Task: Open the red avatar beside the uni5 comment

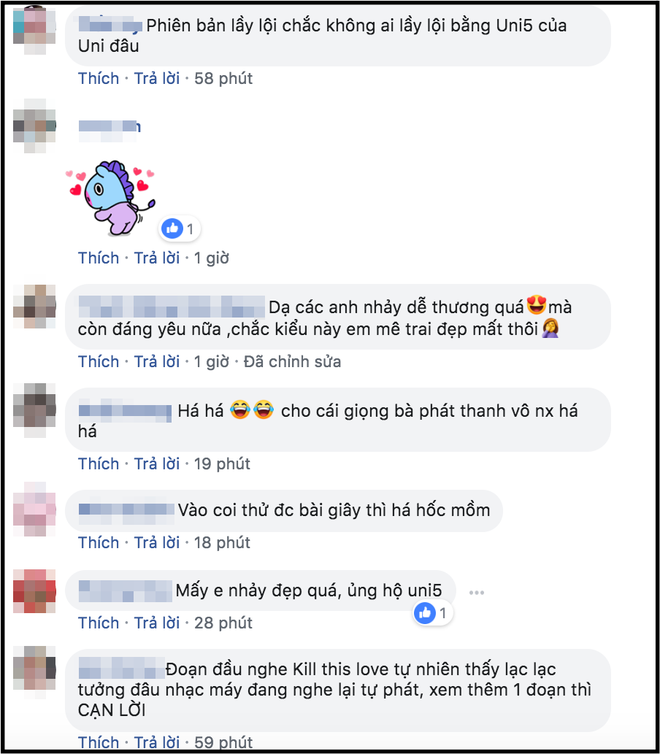Action: point(34,591)
